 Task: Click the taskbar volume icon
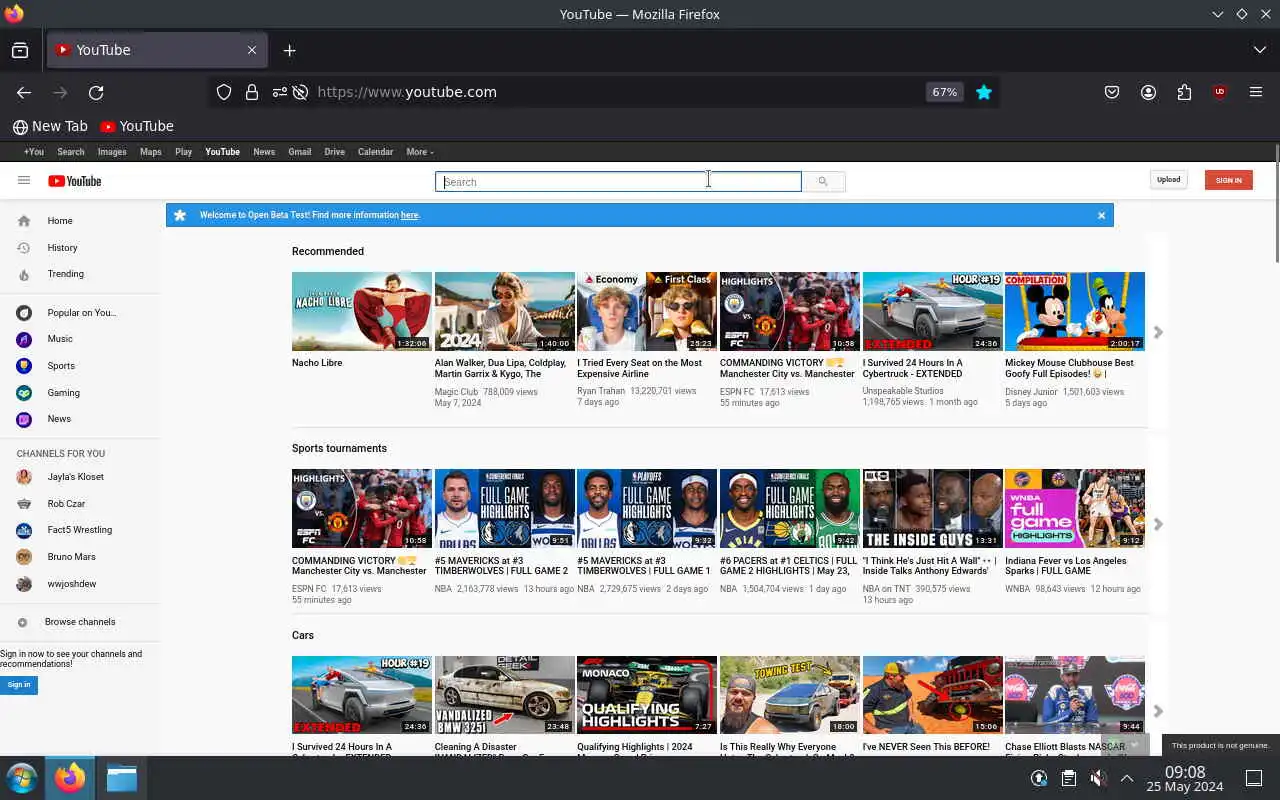pyautogui.click(x=1098, y=778)
